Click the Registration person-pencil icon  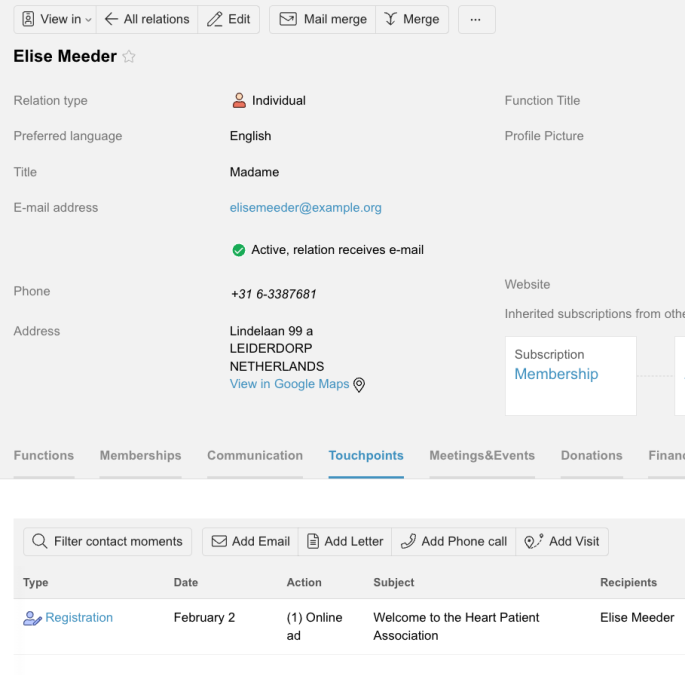click(32, 618)
